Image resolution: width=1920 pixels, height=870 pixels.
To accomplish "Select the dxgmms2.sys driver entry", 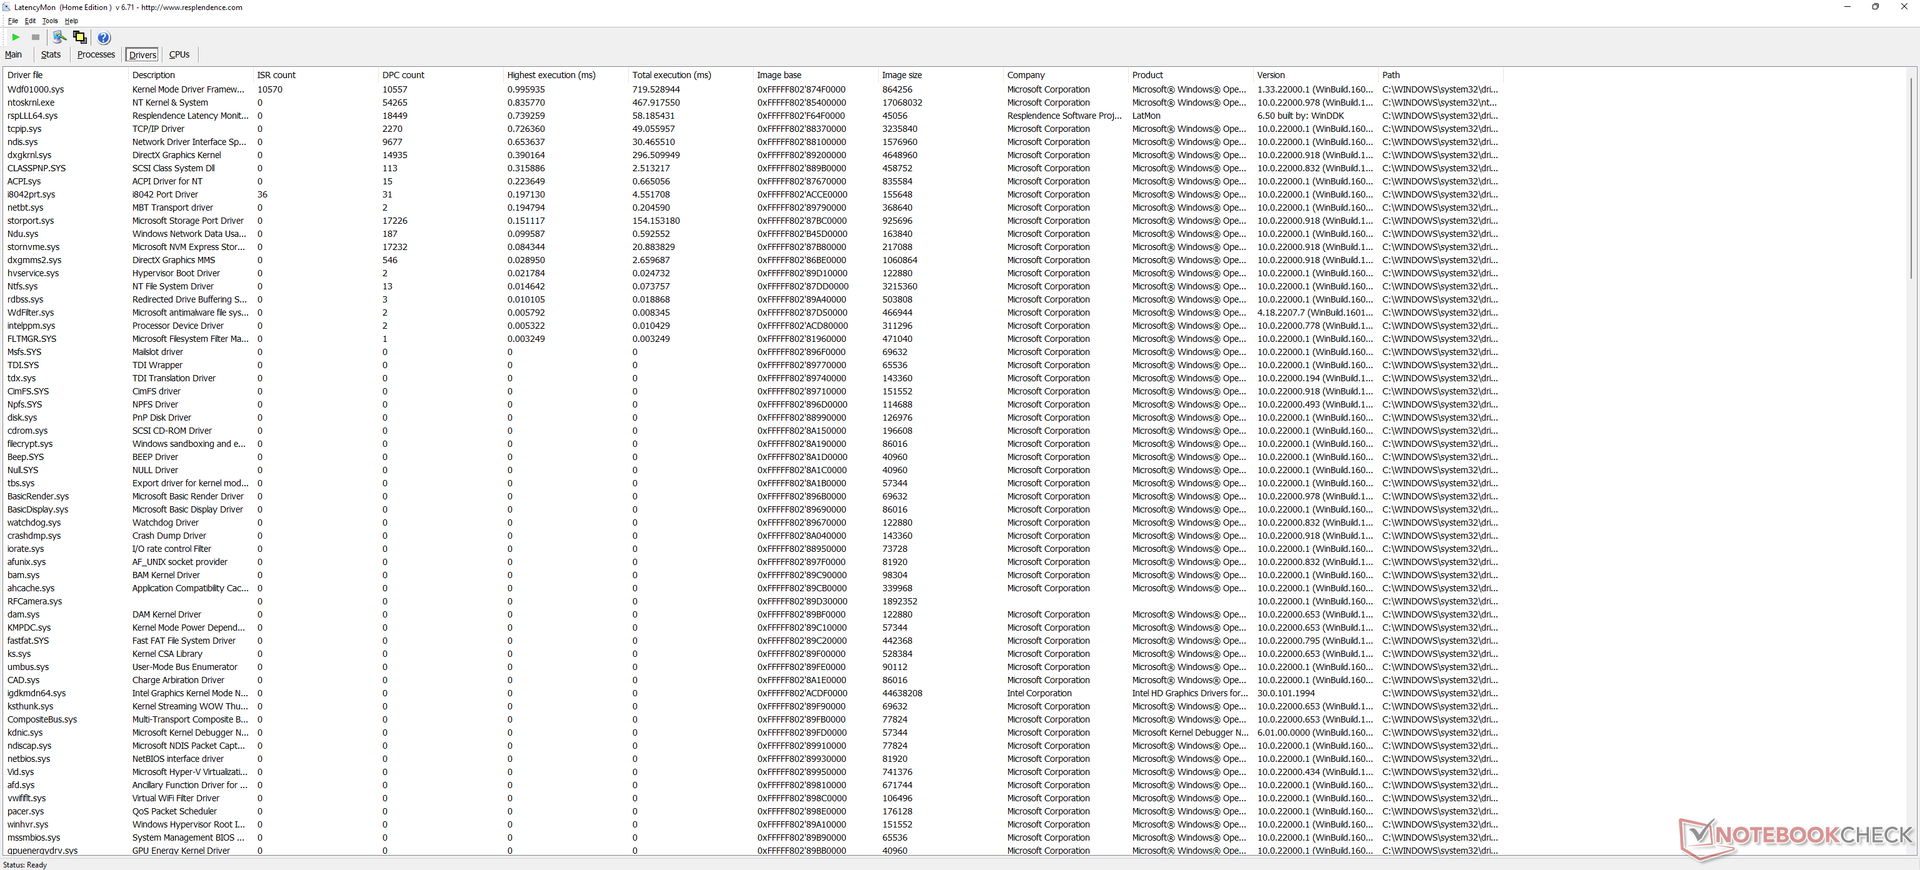I will point(34,260).
